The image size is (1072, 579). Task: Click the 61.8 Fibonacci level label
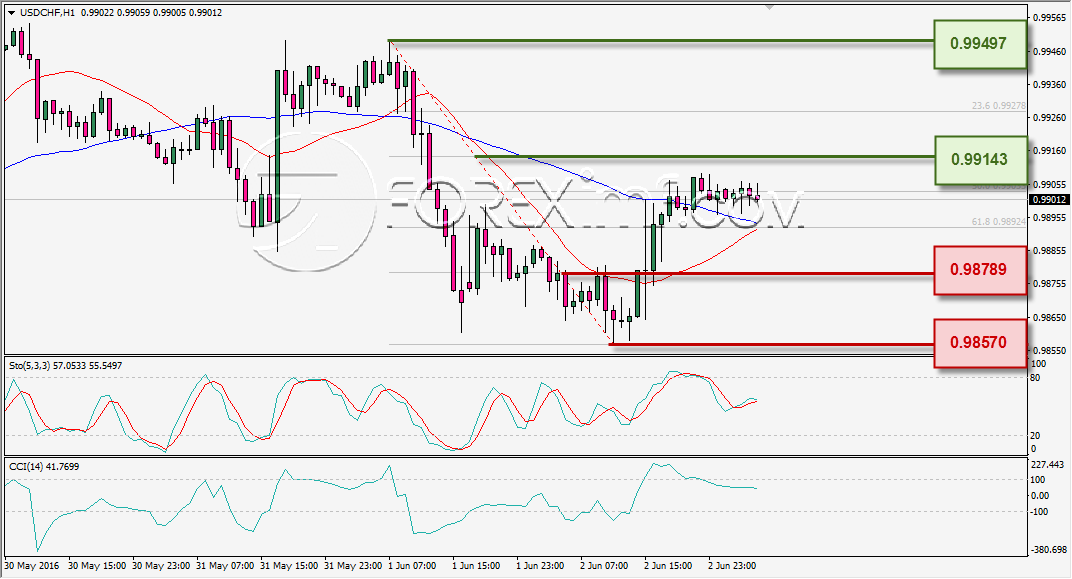pos(998,221)
